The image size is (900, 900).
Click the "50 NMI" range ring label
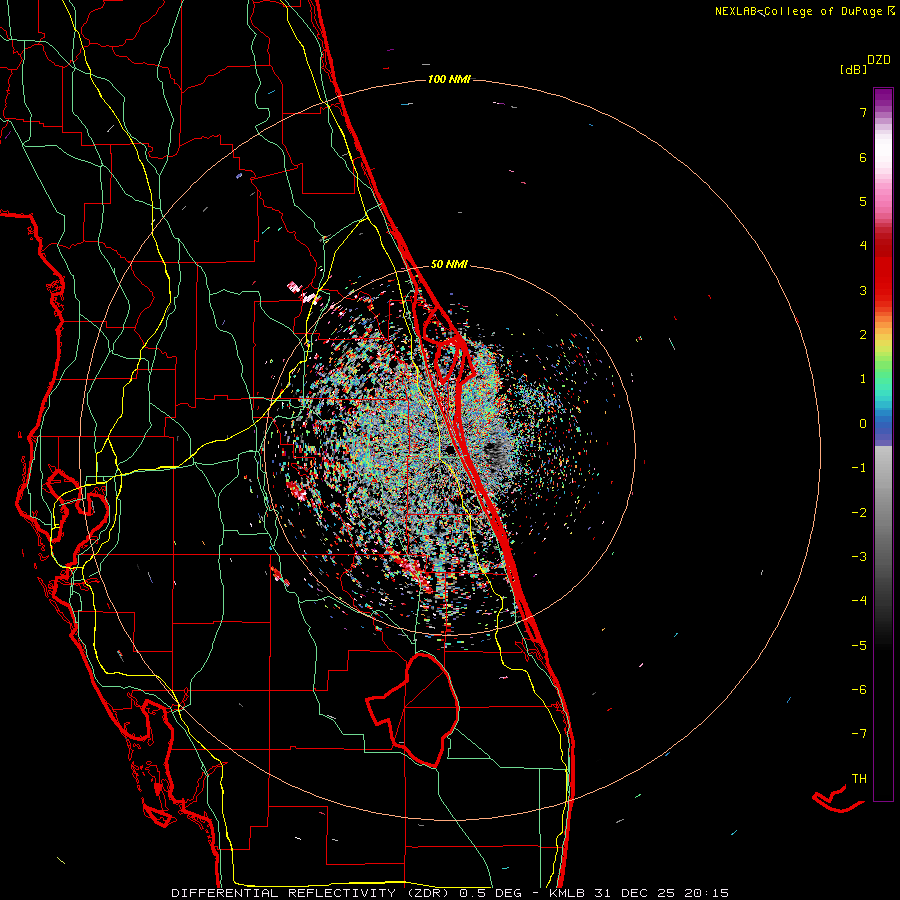(449, 264)
